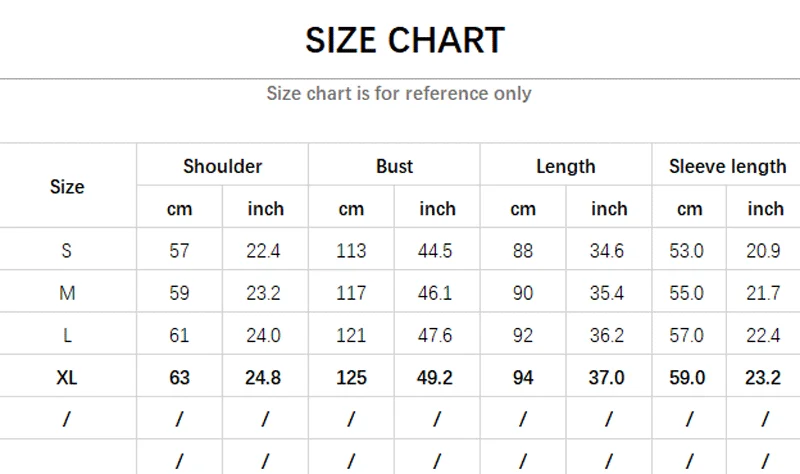Click the Sleeve length column header

pyautogui.click(x=727, y=167)
